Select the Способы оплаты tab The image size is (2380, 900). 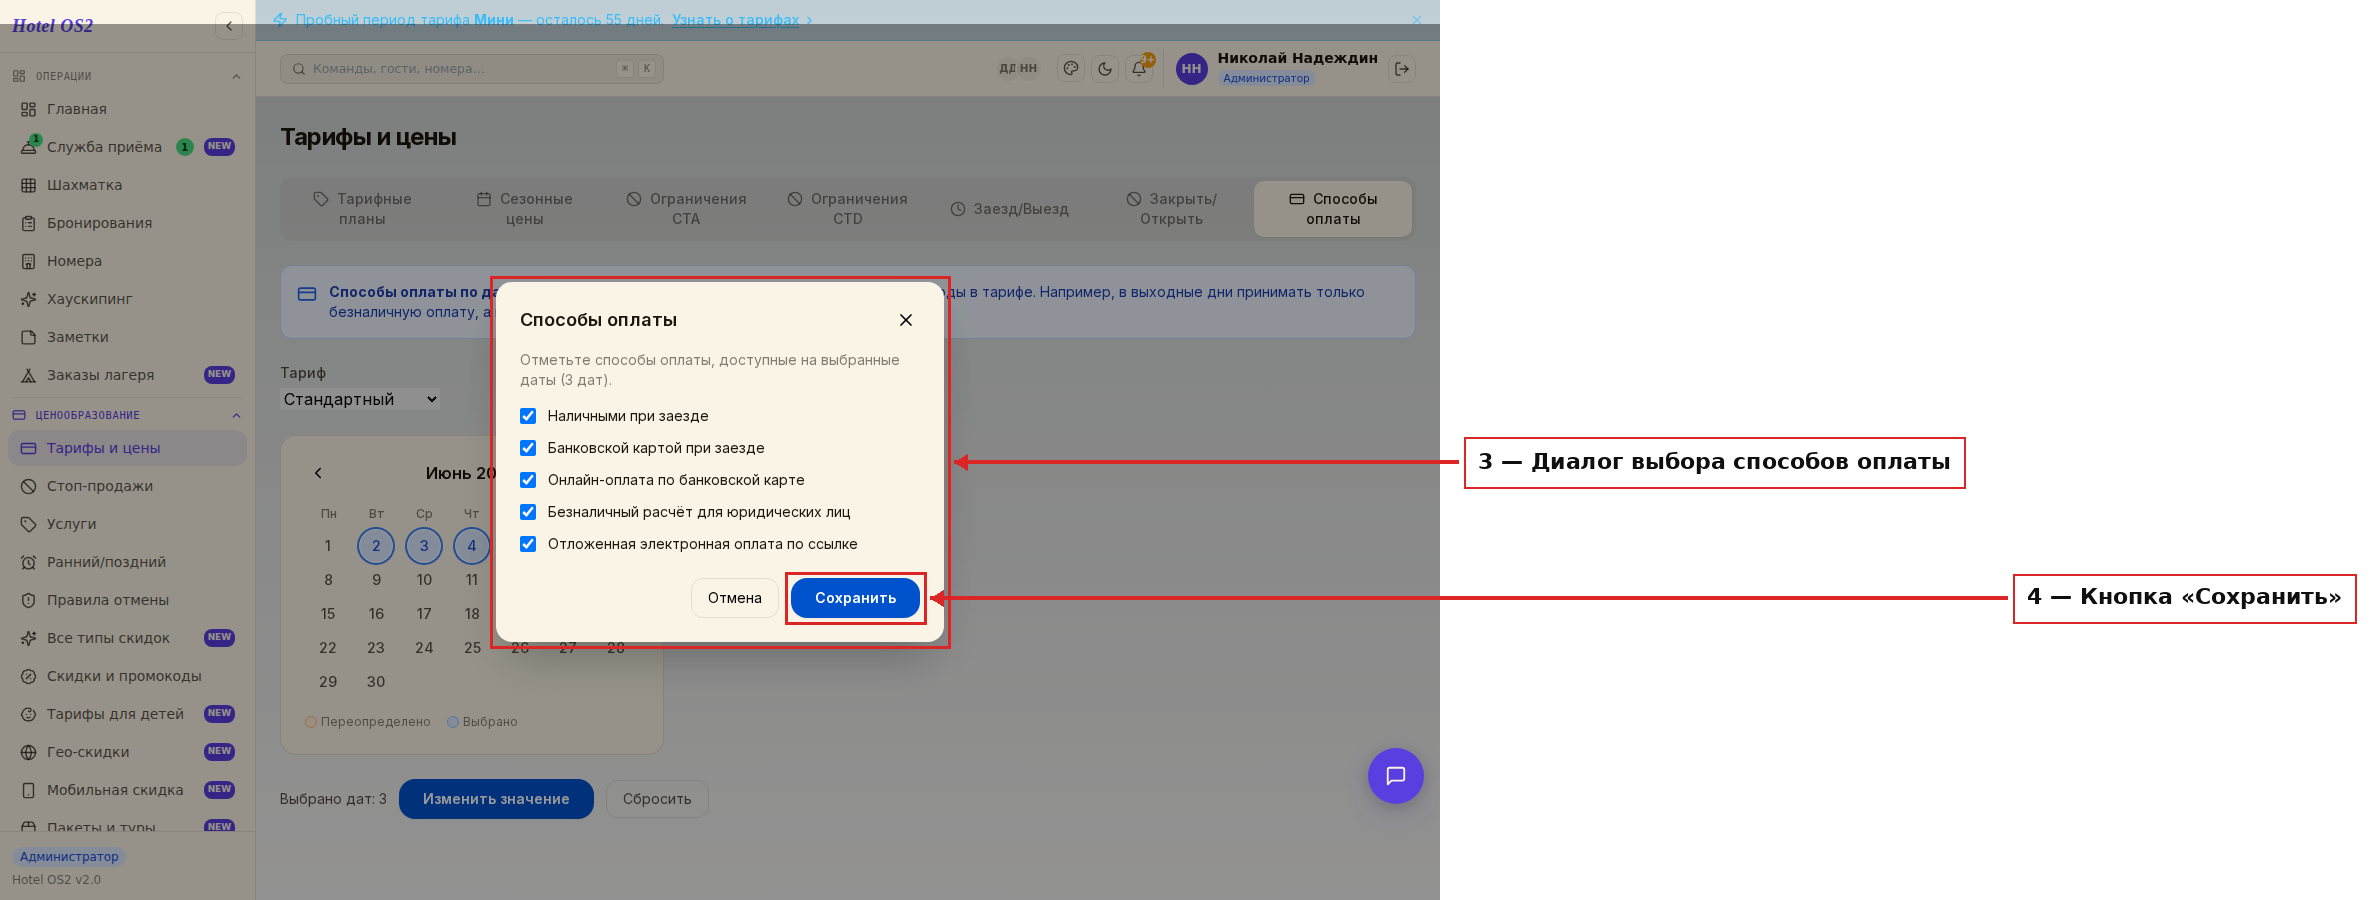coord(1333,209)
